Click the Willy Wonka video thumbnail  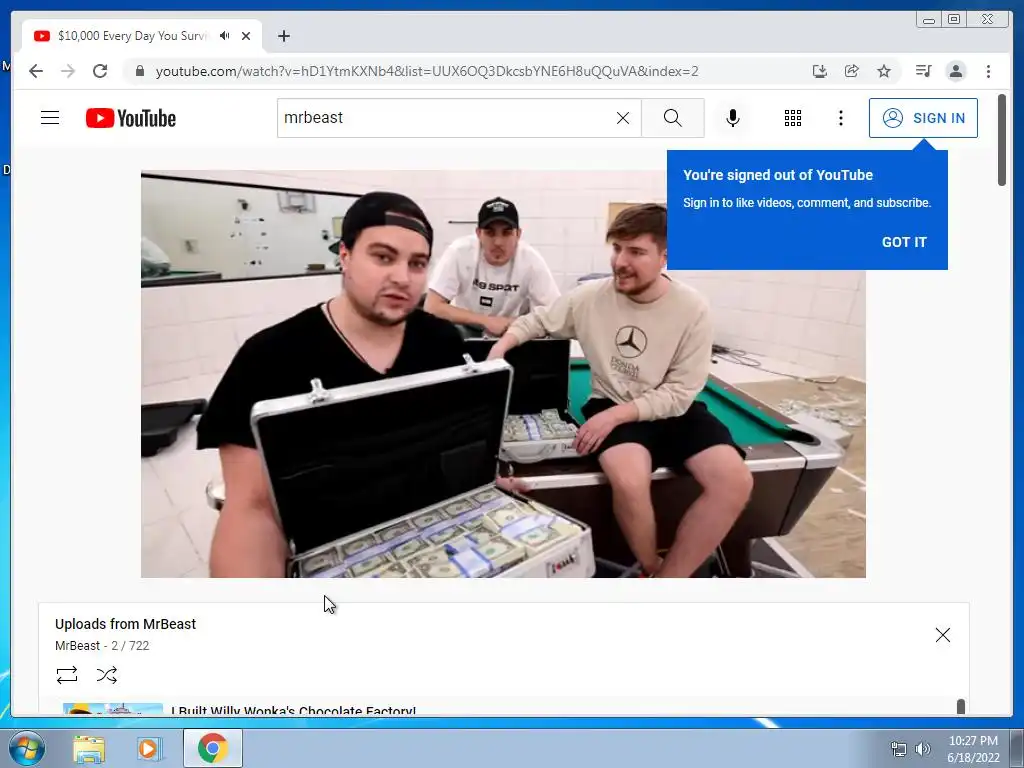click(112, 709)
